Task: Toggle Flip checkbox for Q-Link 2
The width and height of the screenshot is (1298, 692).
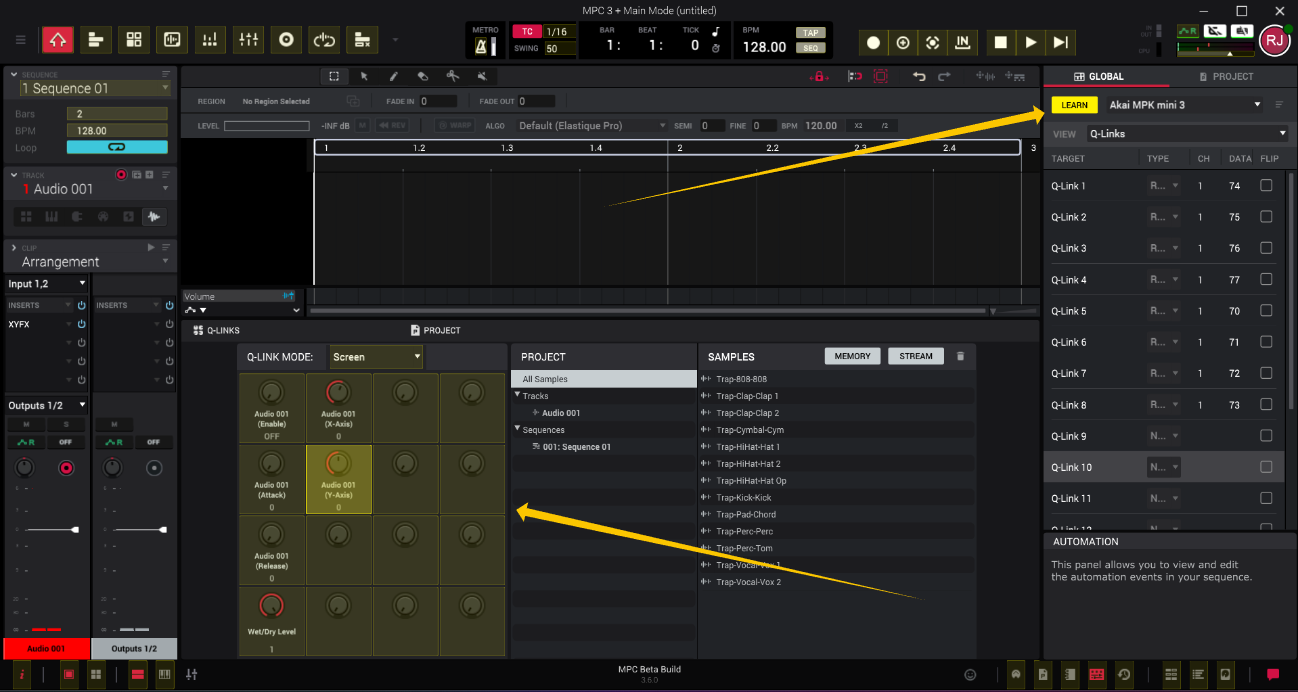Action: 1266,216
